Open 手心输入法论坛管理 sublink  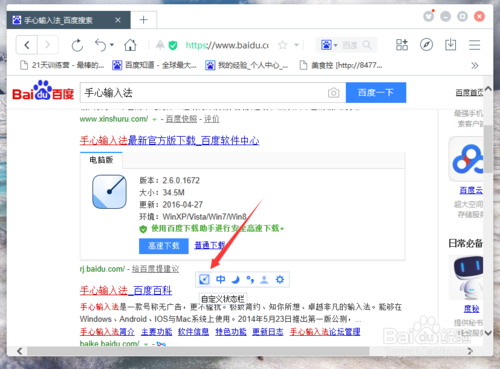(x=325, y=332)
